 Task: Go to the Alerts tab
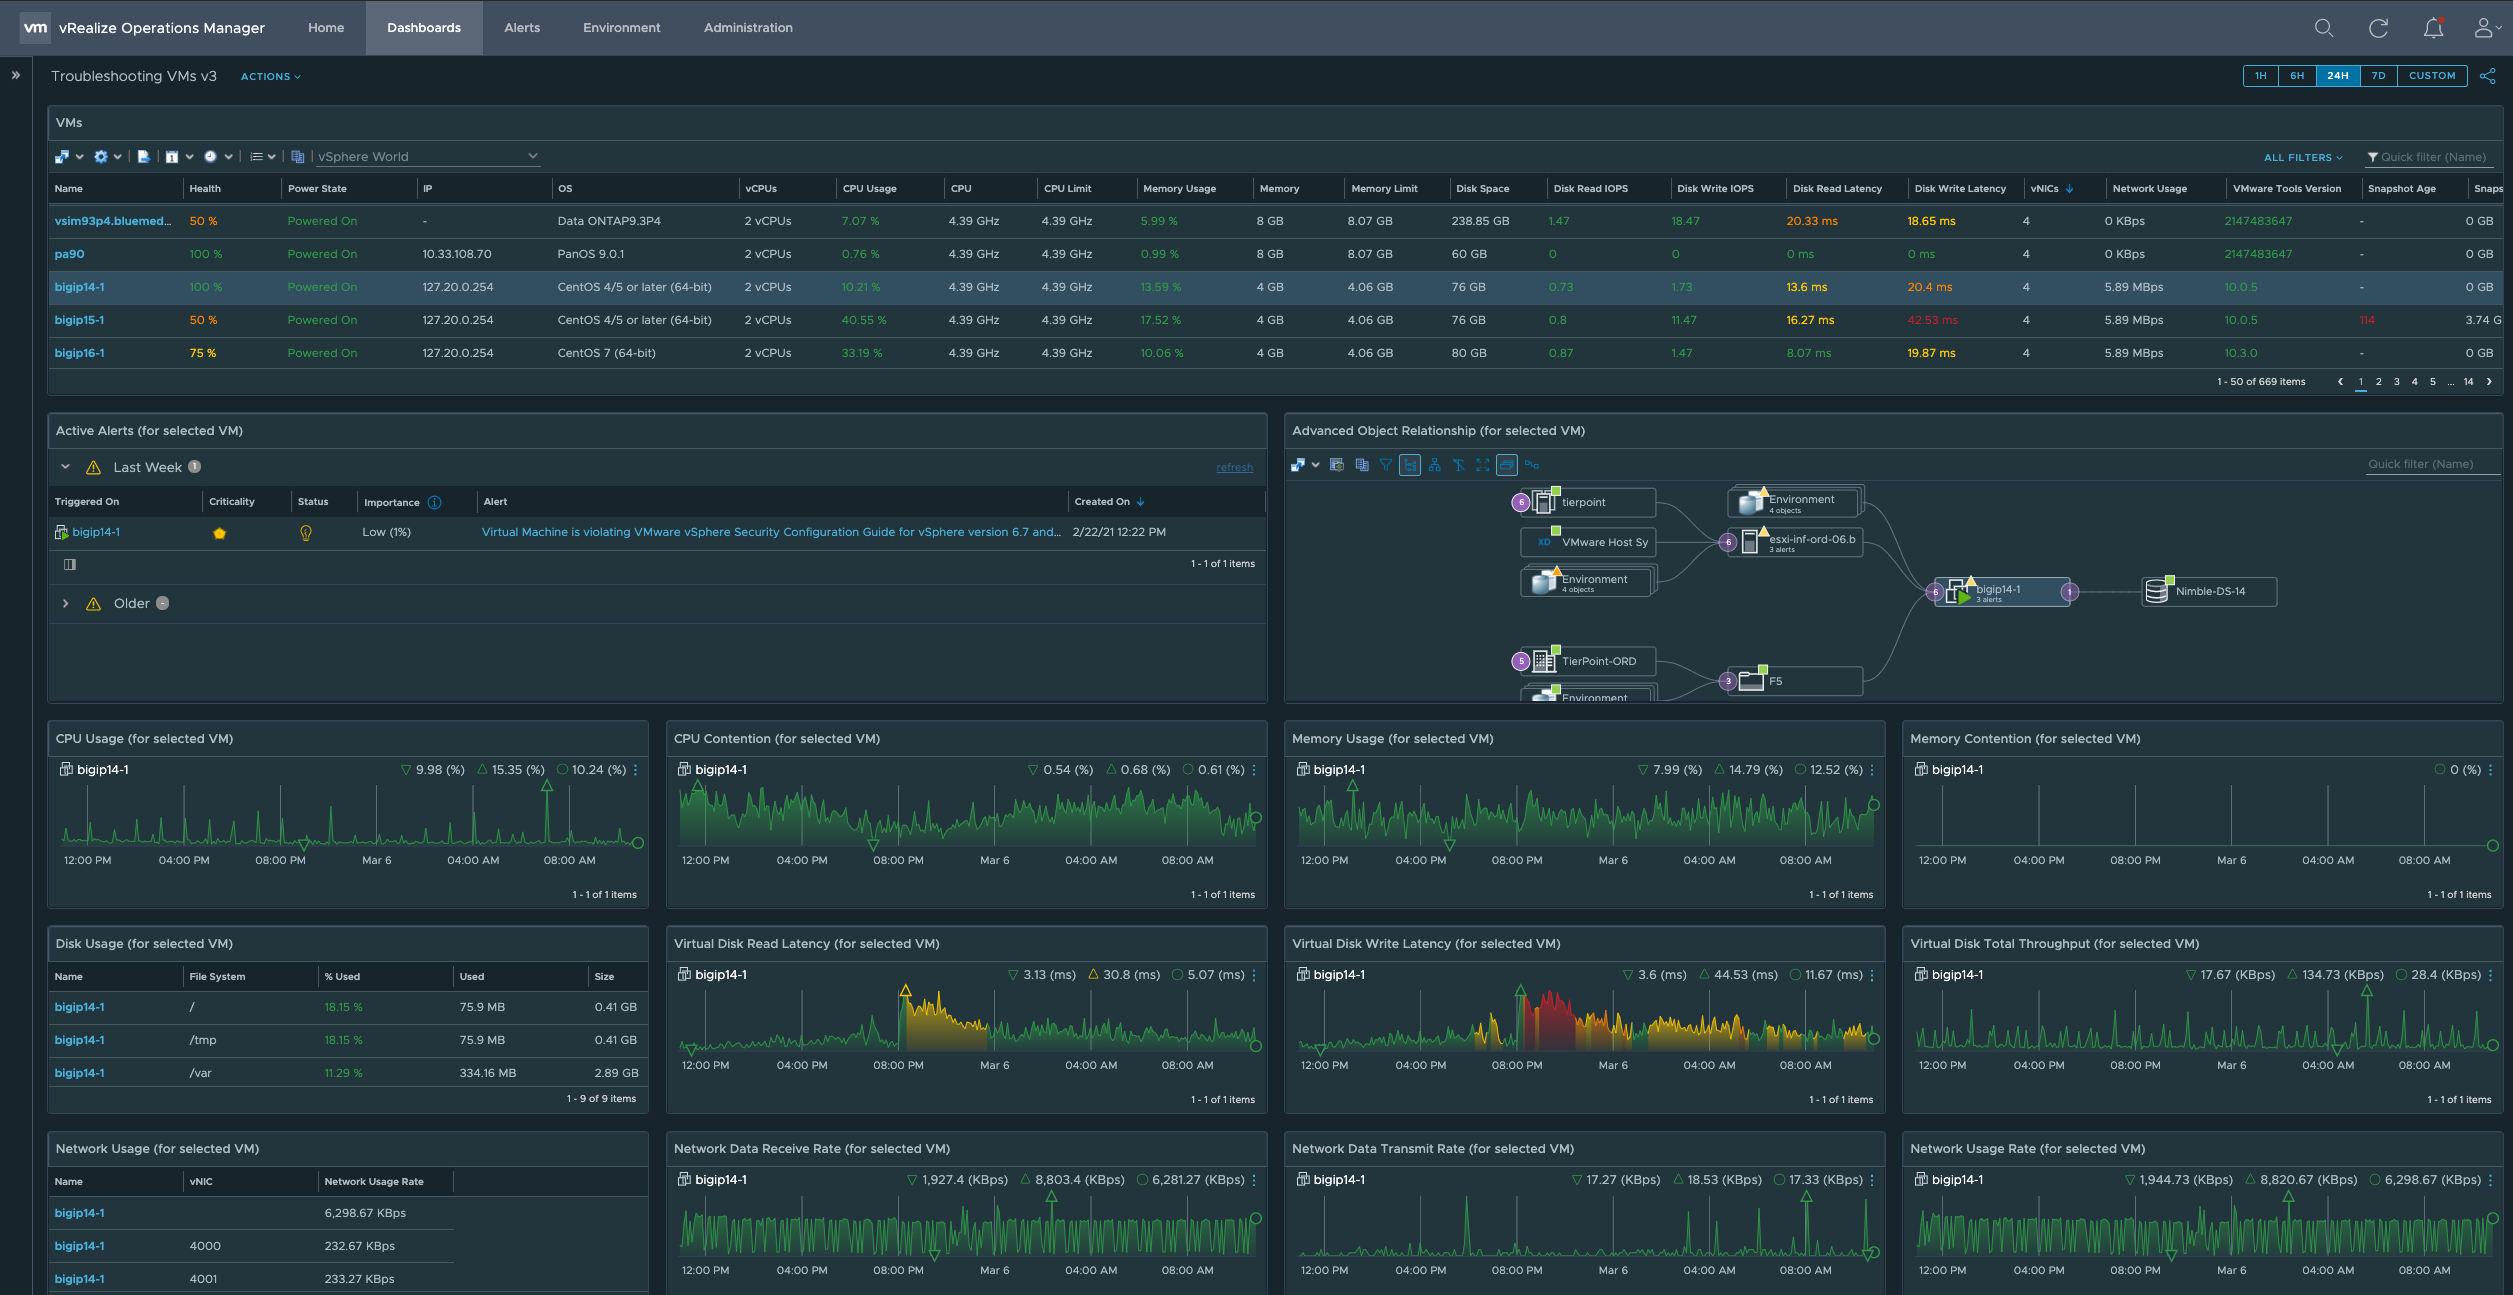pyautogui.click(x=521, y=28)
